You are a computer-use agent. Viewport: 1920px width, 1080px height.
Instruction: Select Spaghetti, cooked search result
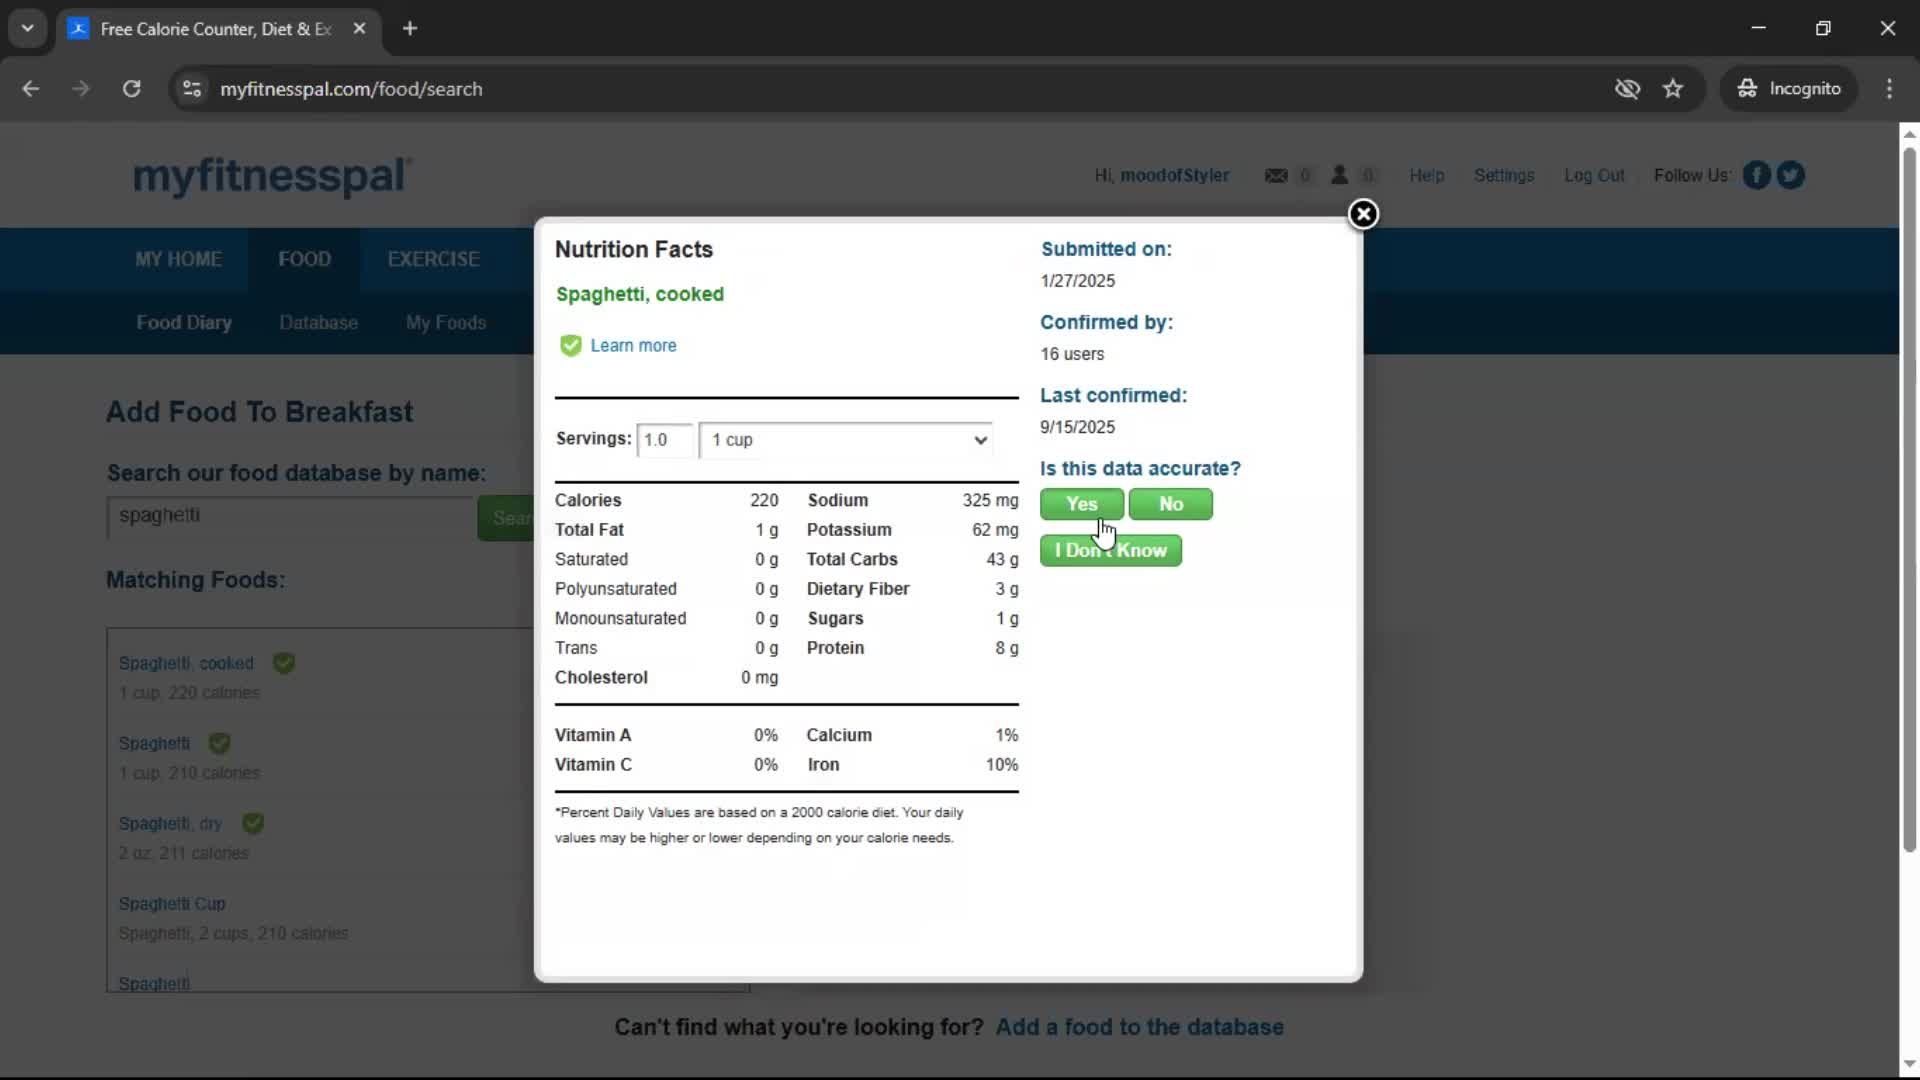(186, 663)
